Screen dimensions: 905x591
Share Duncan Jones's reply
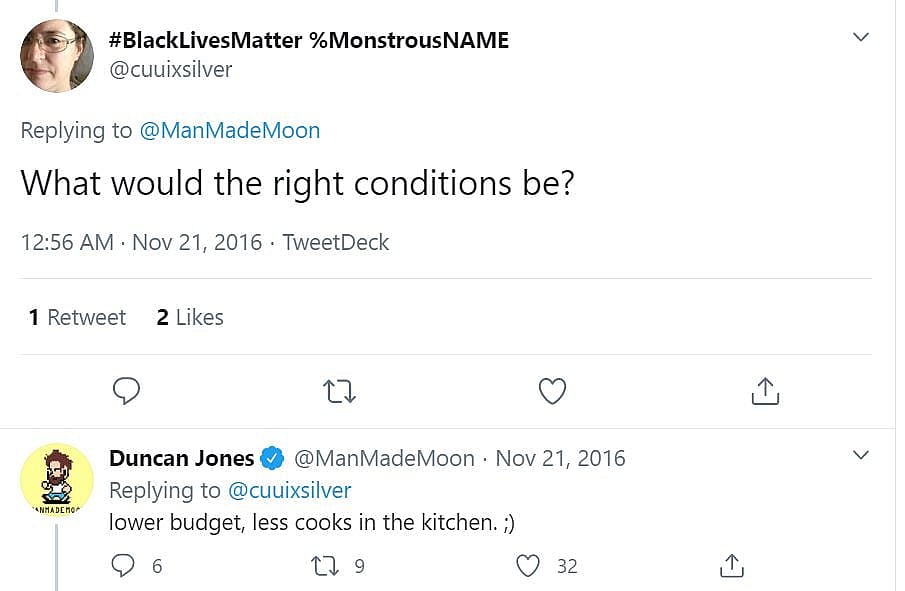pyautogui.click(x=733, y=566)
